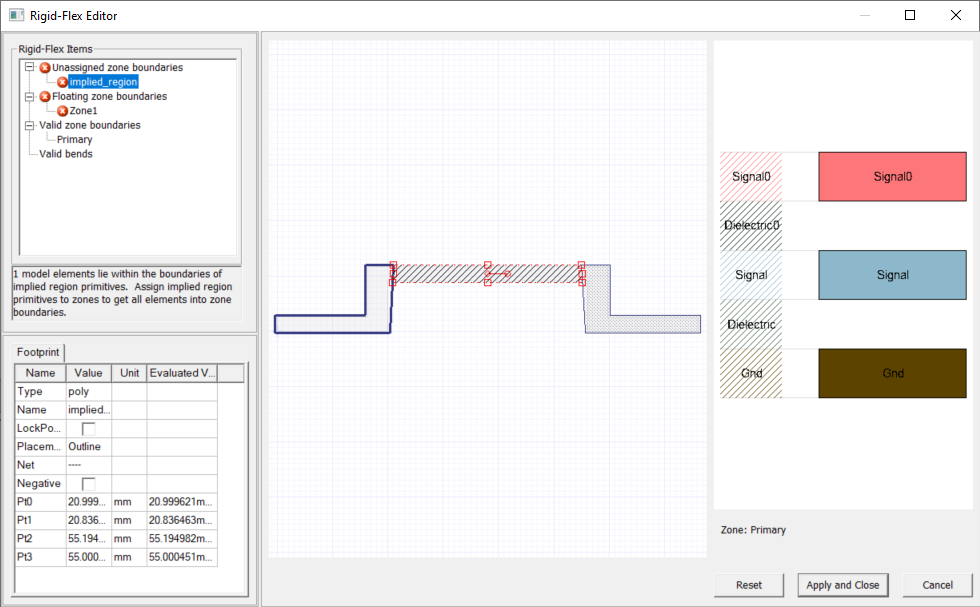Click the Signal layer preview icon
This screenshot has height=607, width=980.
[750, 274]
